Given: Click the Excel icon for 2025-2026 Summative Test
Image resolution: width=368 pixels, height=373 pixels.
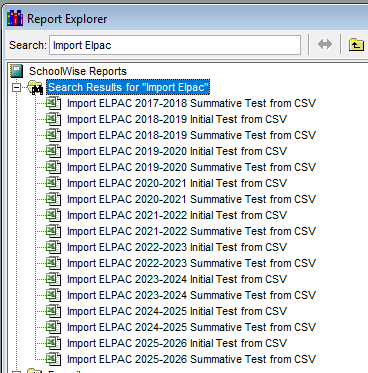Looking at the screenshot, I should pyautogui.click(x=53, y=359).
